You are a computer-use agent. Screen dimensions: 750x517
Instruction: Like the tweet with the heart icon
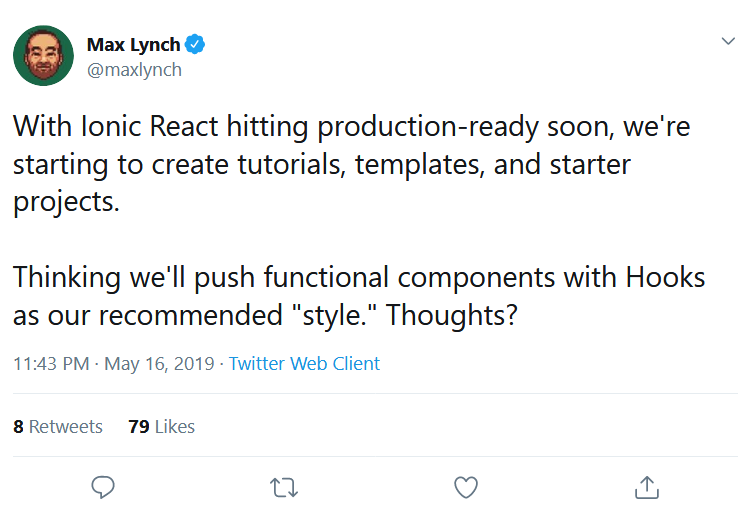click(x=465, y=487)
